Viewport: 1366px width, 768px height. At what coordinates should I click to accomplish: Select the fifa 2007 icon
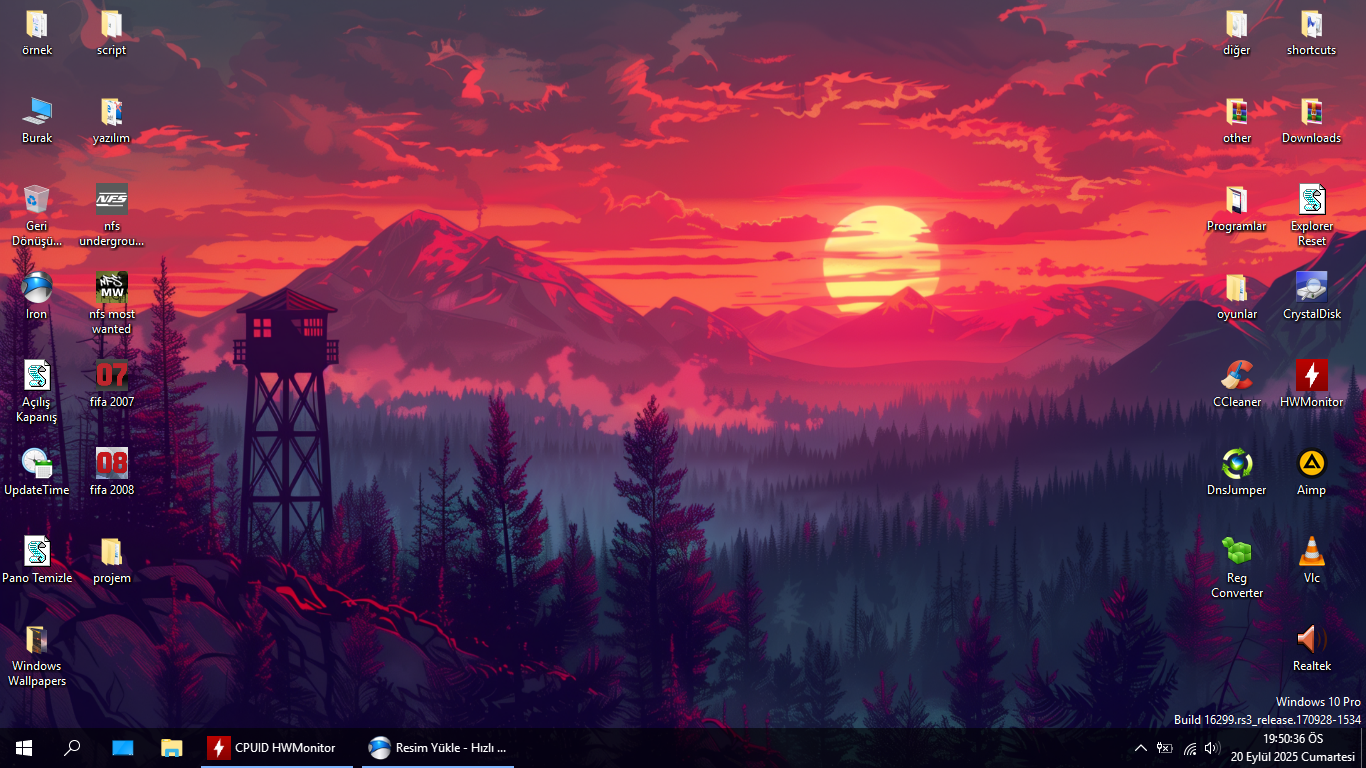(111, 376)
